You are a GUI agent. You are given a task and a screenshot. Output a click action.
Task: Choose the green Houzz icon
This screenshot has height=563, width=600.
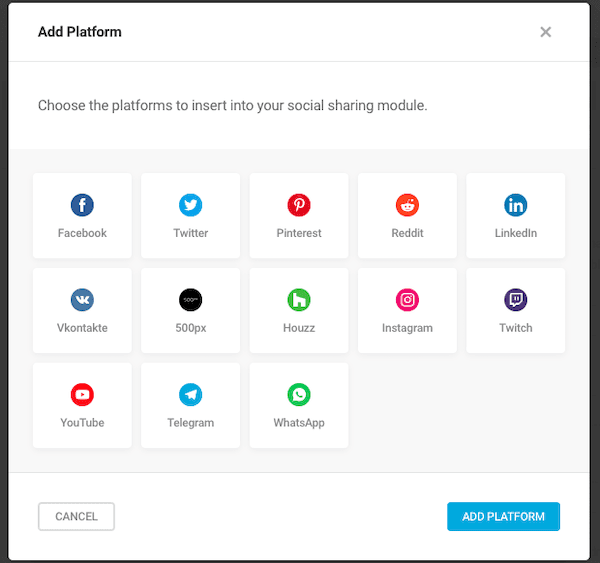coord(299,299)
